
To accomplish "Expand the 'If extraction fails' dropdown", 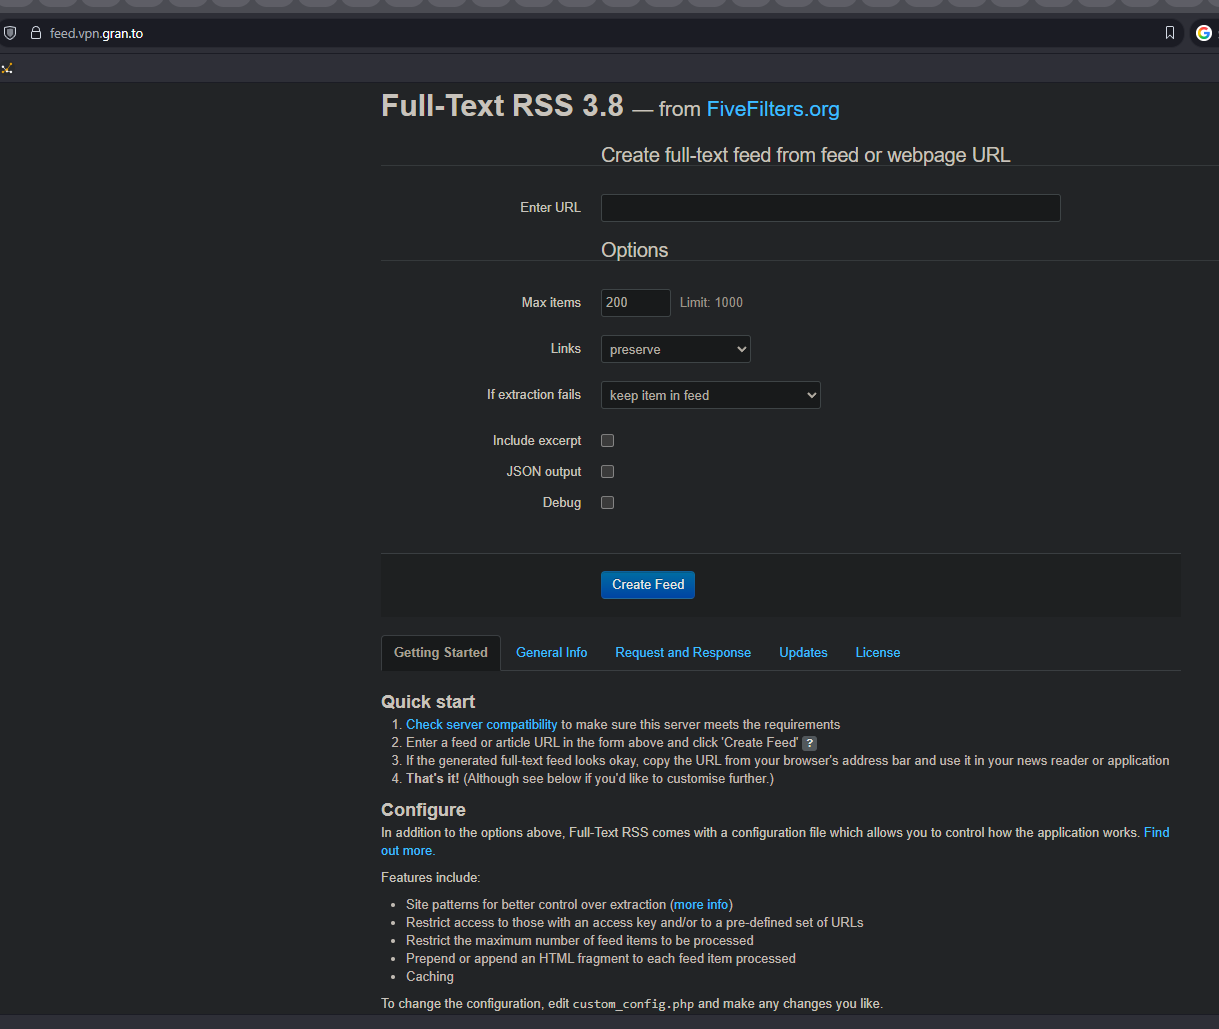I will 710,395.
